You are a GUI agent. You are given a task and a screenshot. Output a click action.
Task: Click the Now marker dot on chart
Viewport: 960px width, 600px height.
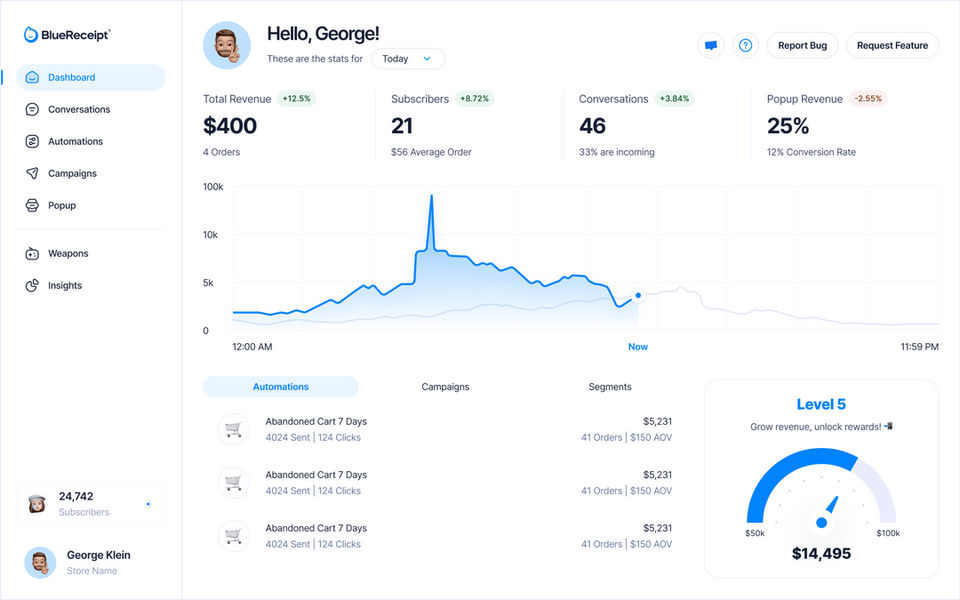638,295
